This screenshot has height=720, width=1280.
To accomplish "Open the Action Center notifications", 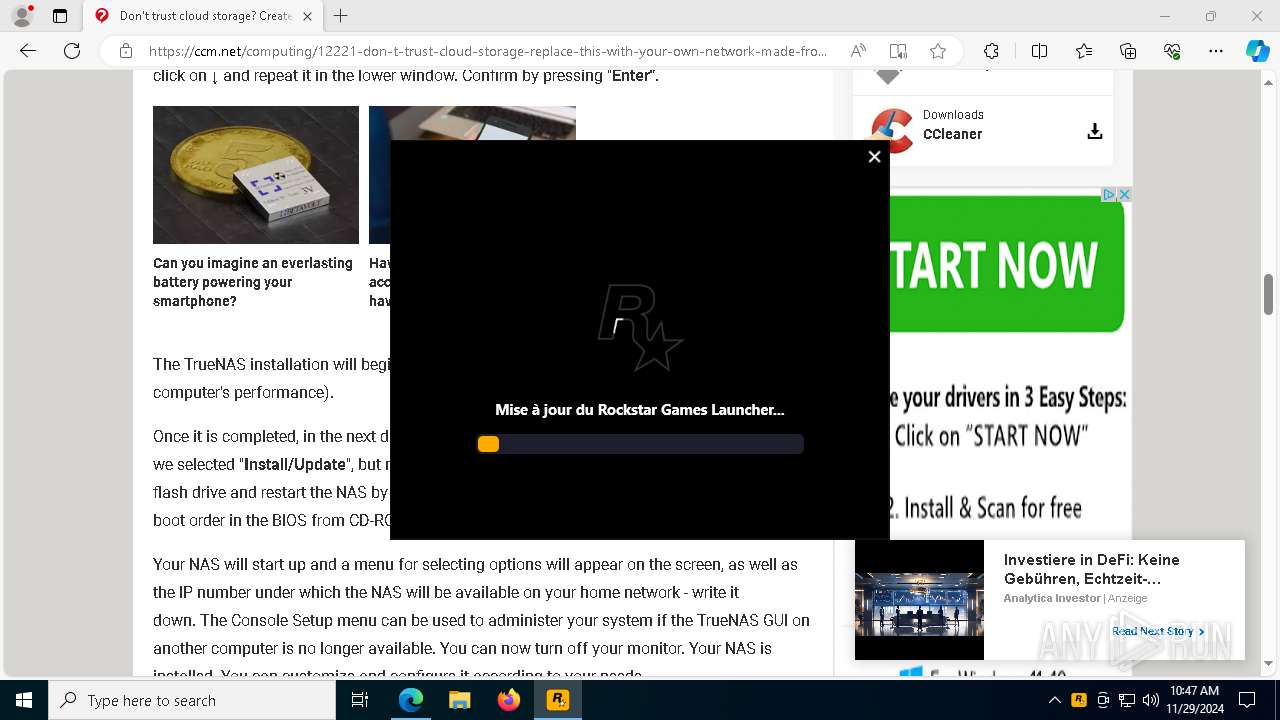I will (1247, 700).
